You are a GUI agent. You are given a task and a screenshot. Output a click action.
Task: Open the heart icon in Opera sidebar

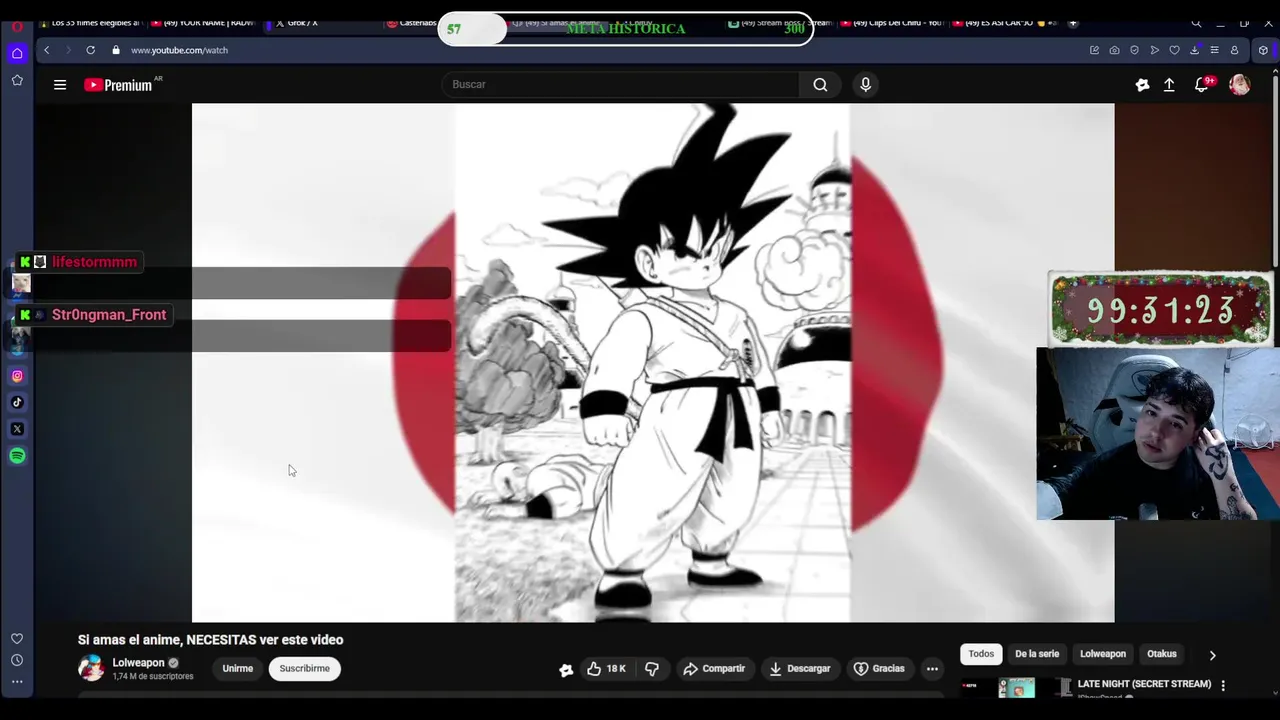click(x=17, y=638)
